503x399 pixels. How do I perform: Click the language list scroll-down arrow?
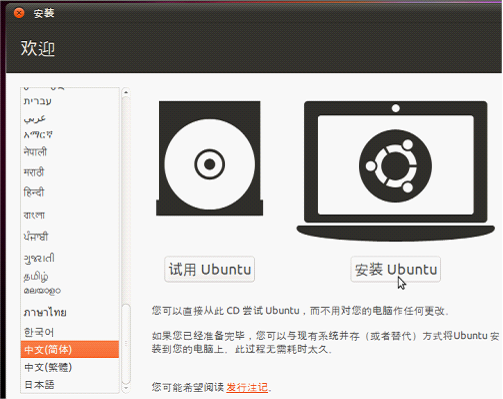pos(126,388)
